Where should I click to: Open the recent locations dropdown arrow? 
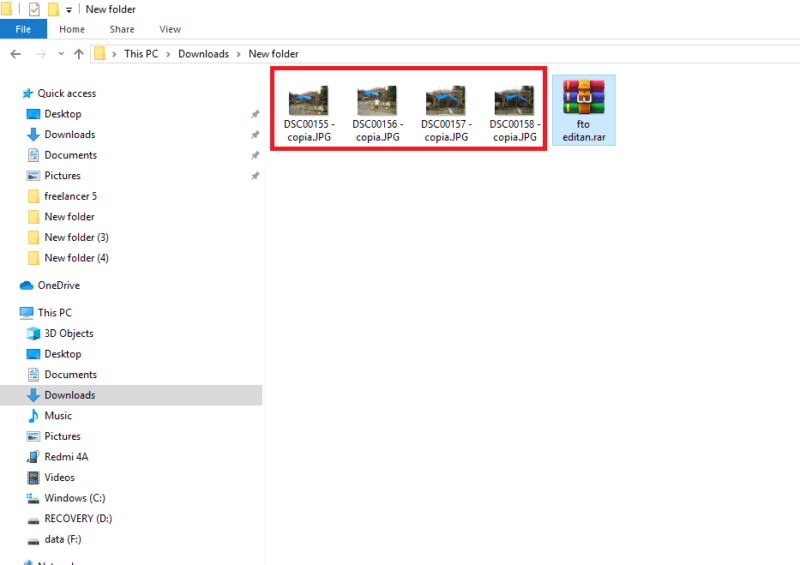point(61,54)
